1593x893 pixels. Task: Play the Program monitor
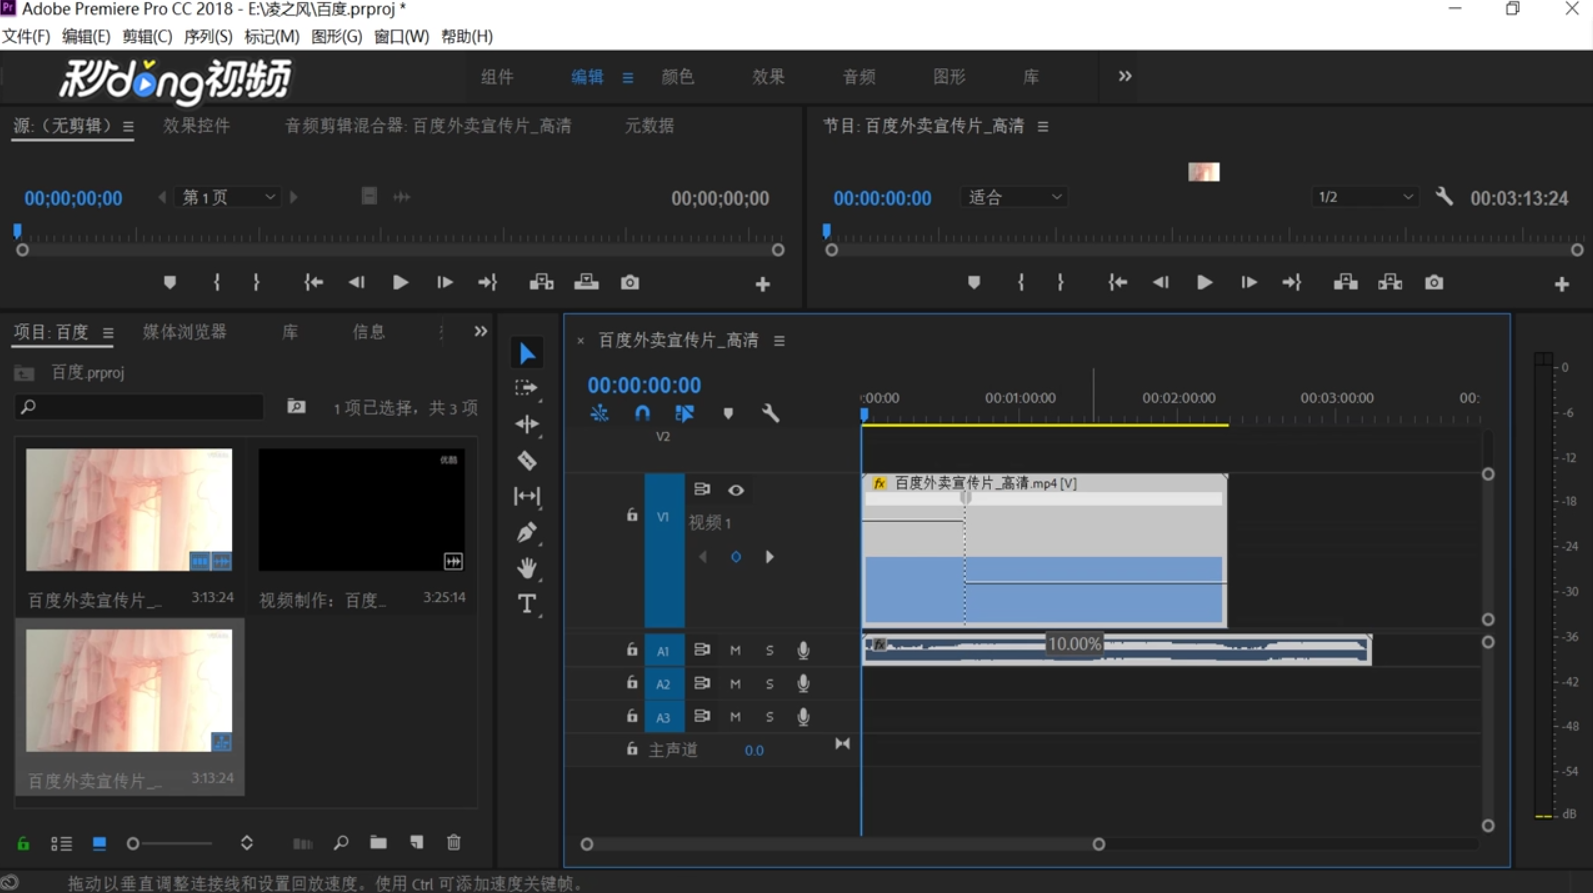point(1205,283)
